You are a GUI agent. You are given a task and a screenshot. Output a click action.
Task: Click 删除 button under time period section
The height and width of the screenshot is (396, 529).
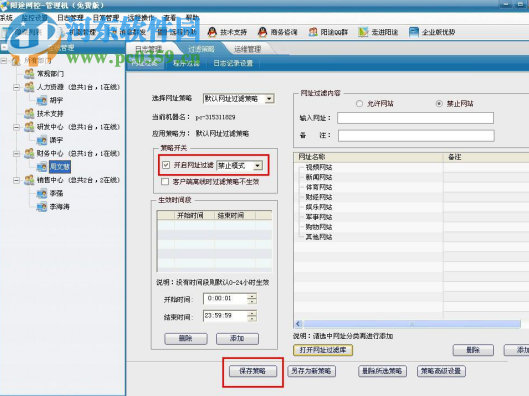186,338
